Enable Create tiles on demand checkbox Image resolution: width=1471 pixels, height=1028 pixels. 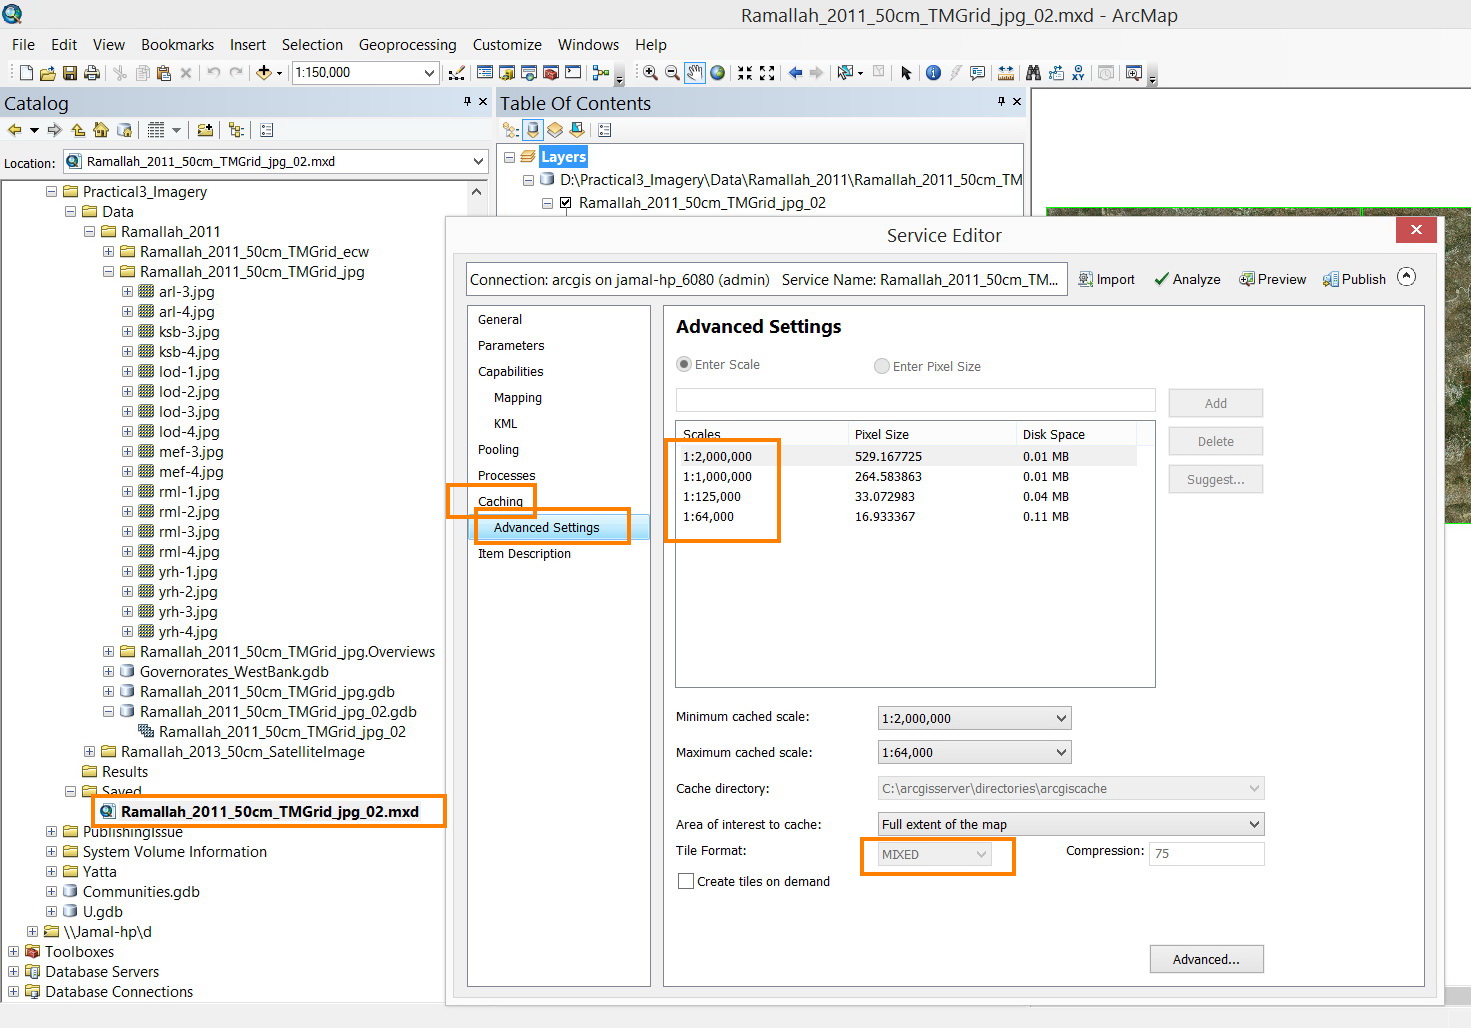(x=686, y=881)
